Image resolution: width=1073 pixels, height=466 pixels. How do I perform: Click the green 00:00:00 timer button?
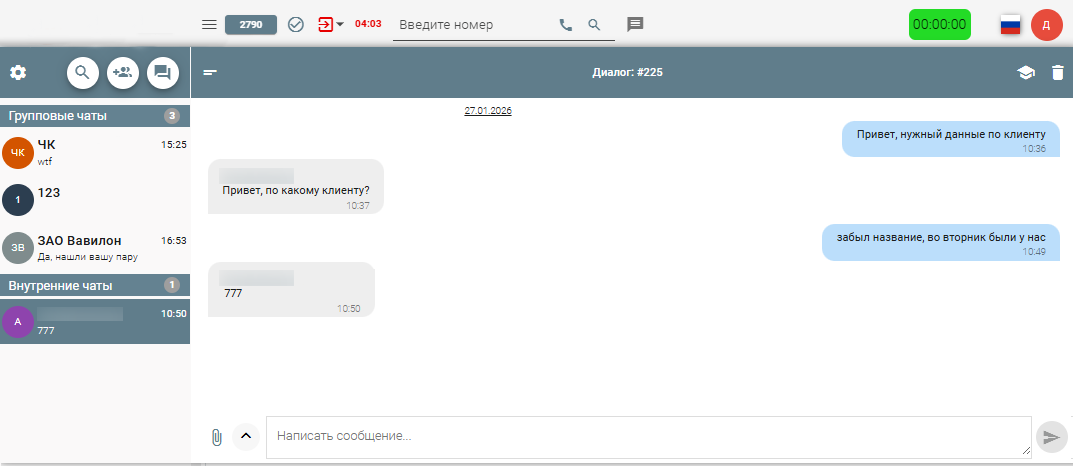coord(939,25)
